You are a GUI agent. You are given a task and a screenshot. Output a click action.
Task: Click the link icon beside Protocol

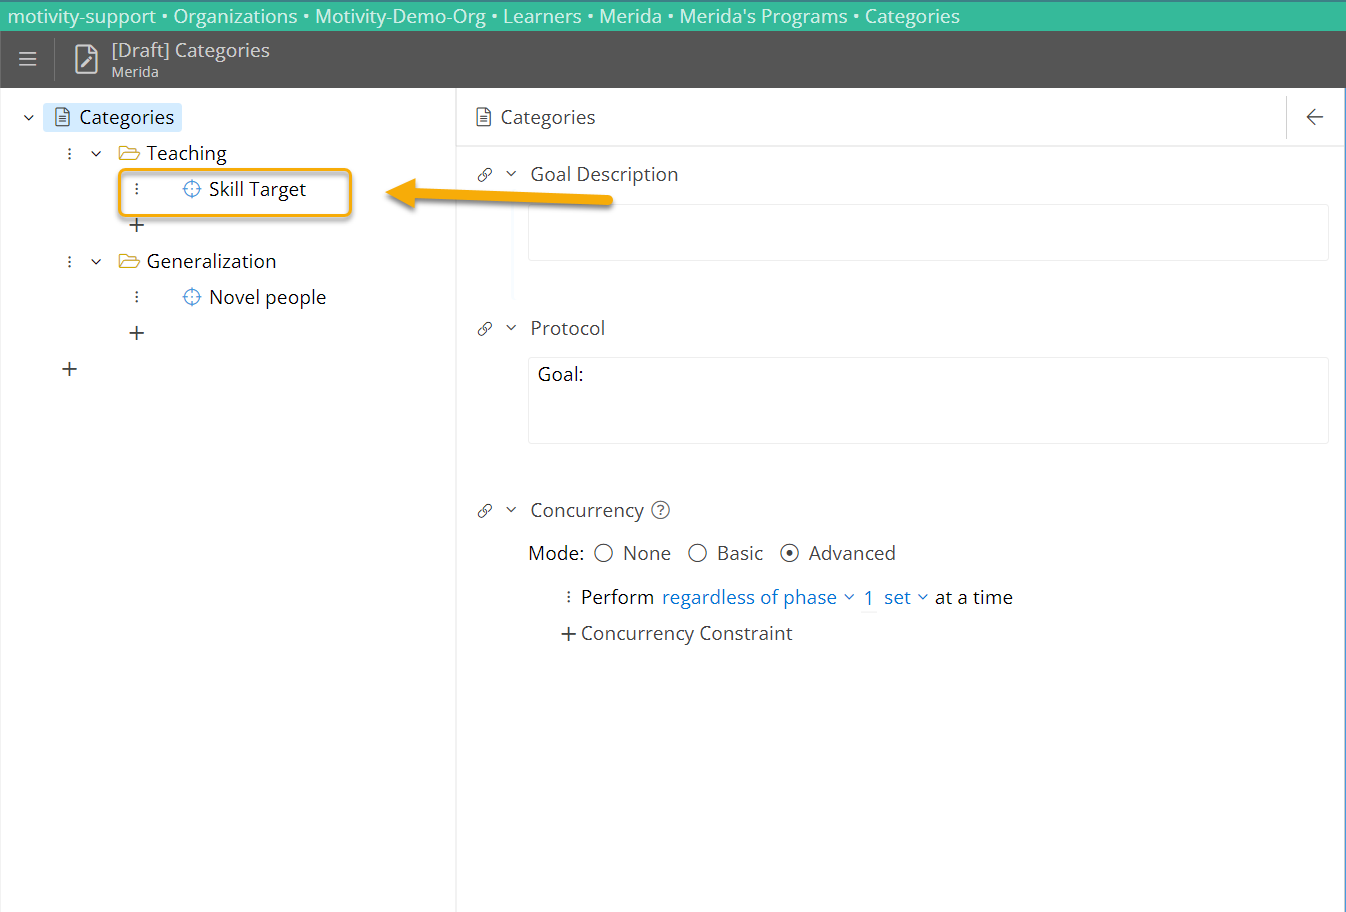coord(483,327)
